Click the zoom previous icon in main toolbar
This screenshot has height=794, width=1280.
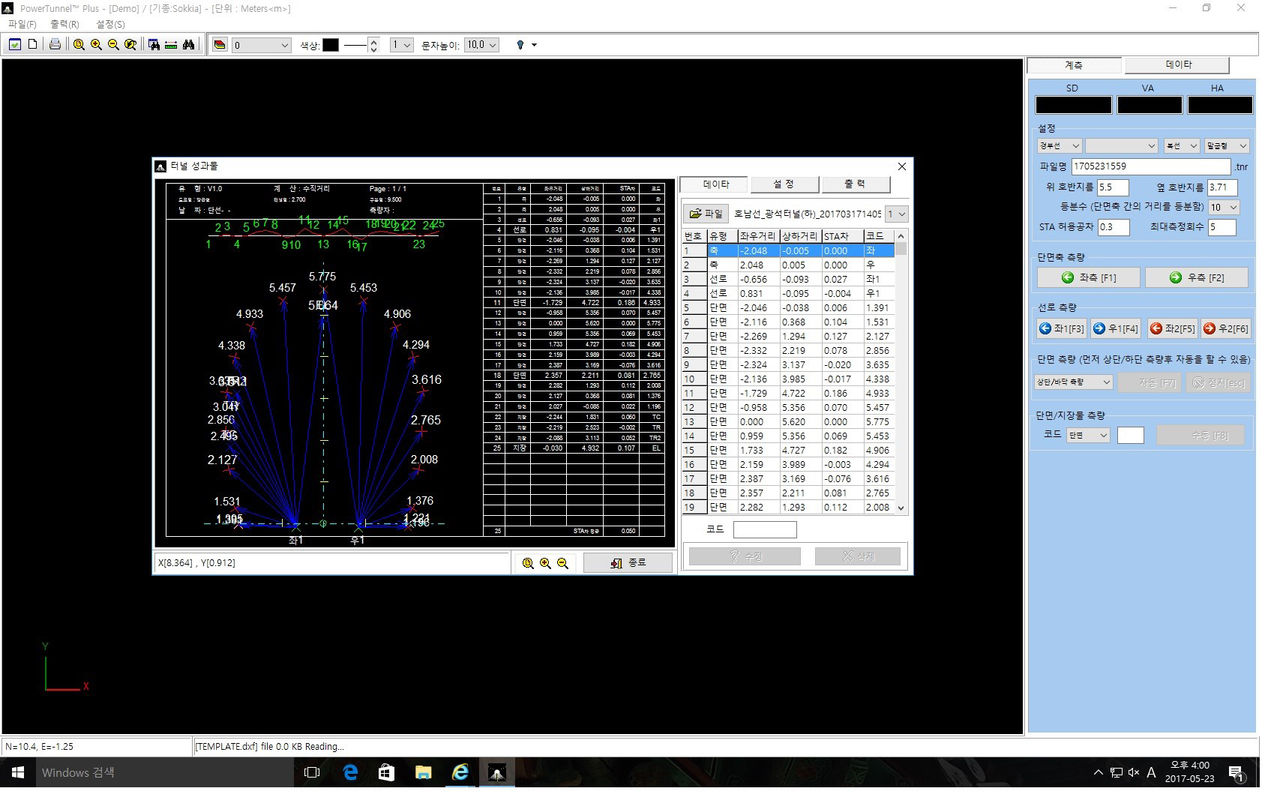(x=130, y=45)
